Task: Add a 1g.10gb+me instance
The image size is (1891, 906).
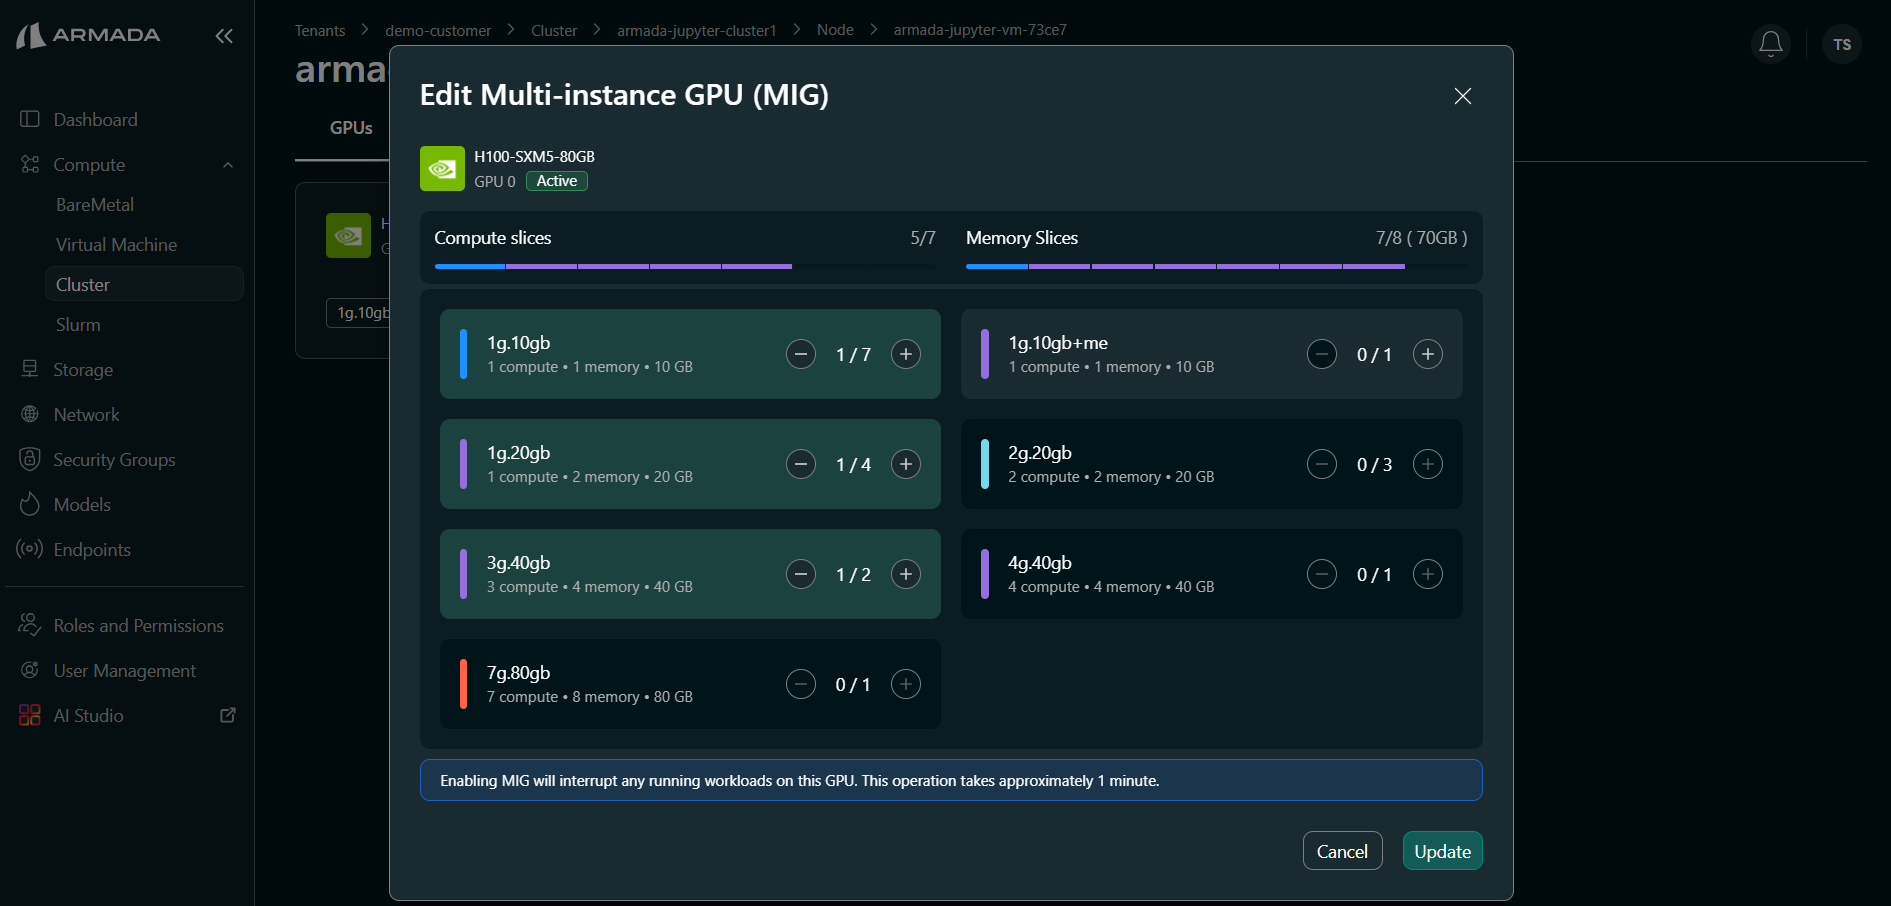Action: (1427, 354)
